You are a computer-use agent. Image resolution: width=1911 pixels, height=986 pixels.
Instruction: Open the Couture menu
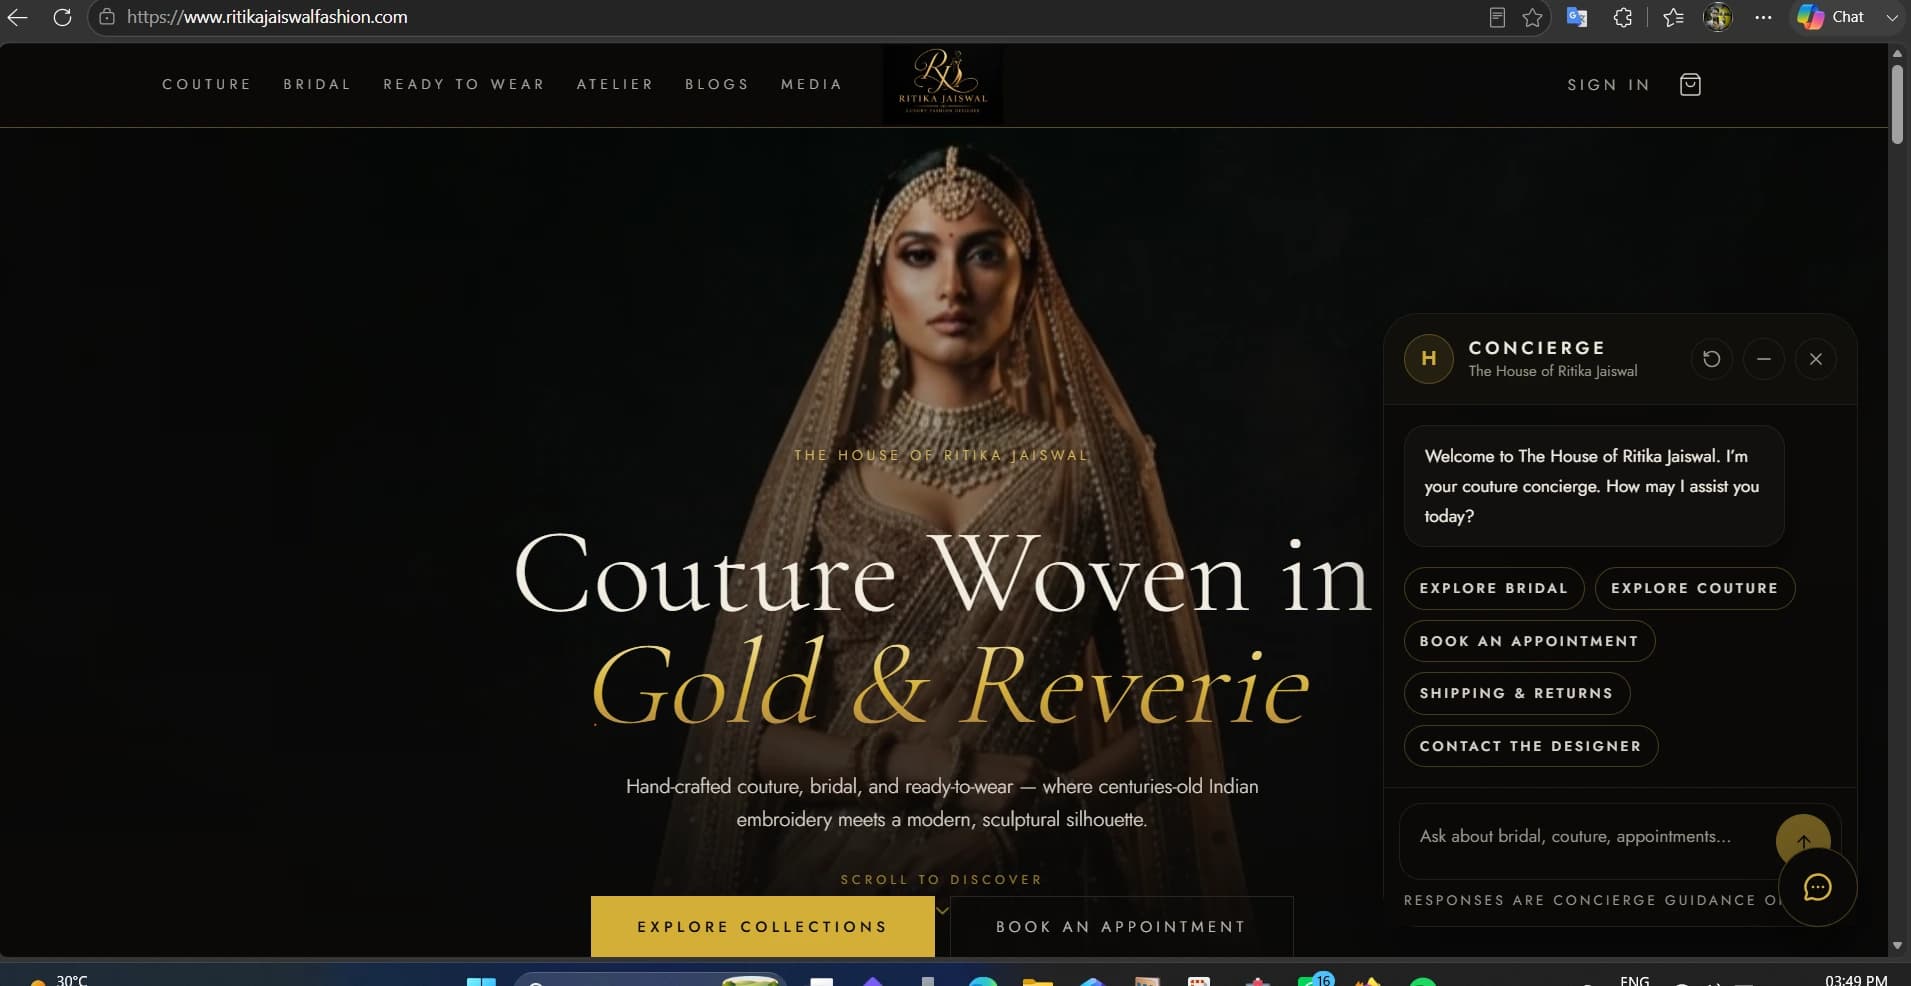click(207, 84)
